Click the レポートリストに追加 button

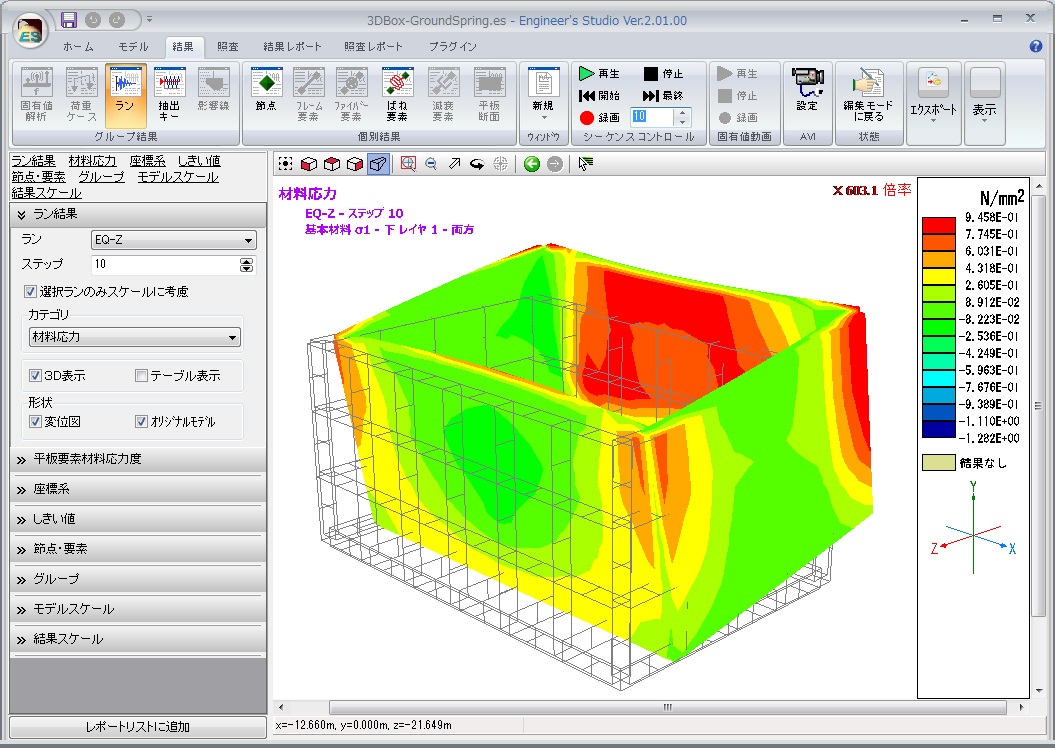point(138,727)
